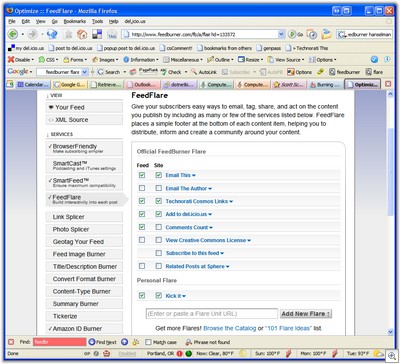This screenshot has width=400, height=364.
Task: Uncheck Feed box for Email This
Action: pos(142,175)
